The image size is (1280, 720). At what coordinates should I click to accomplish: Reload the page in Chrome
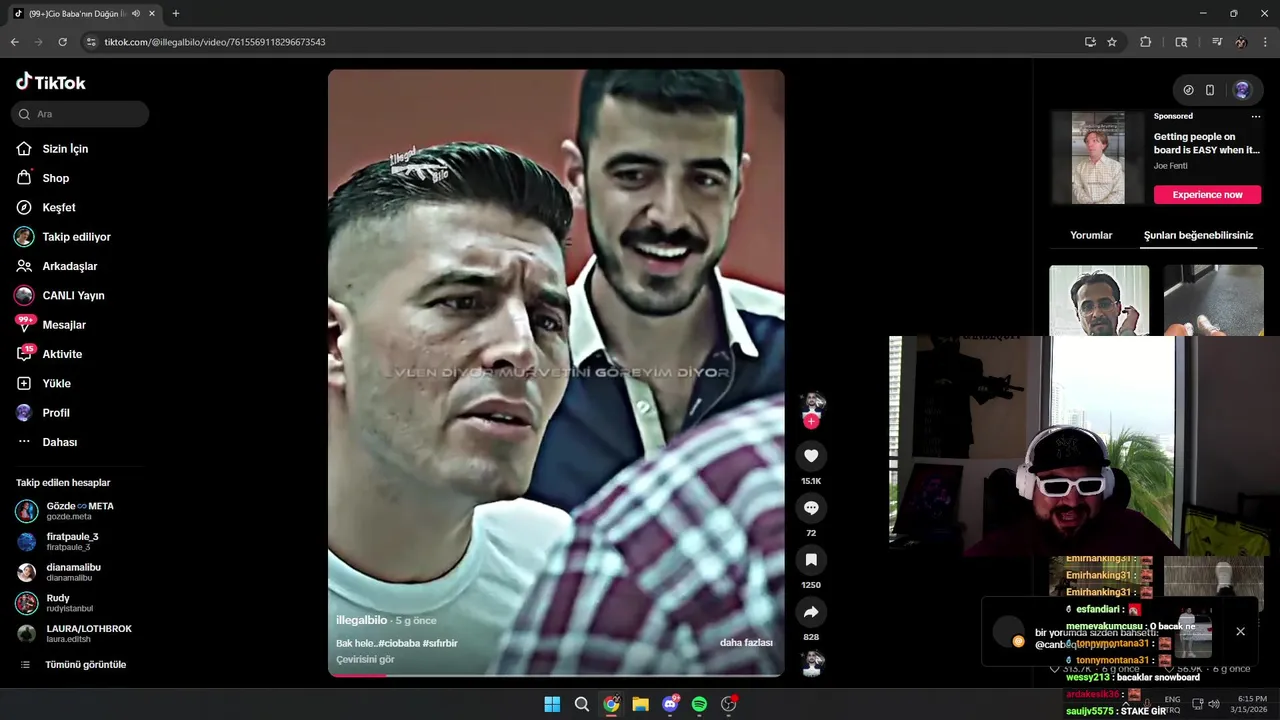pyautogui.click(x=62, y=42)
